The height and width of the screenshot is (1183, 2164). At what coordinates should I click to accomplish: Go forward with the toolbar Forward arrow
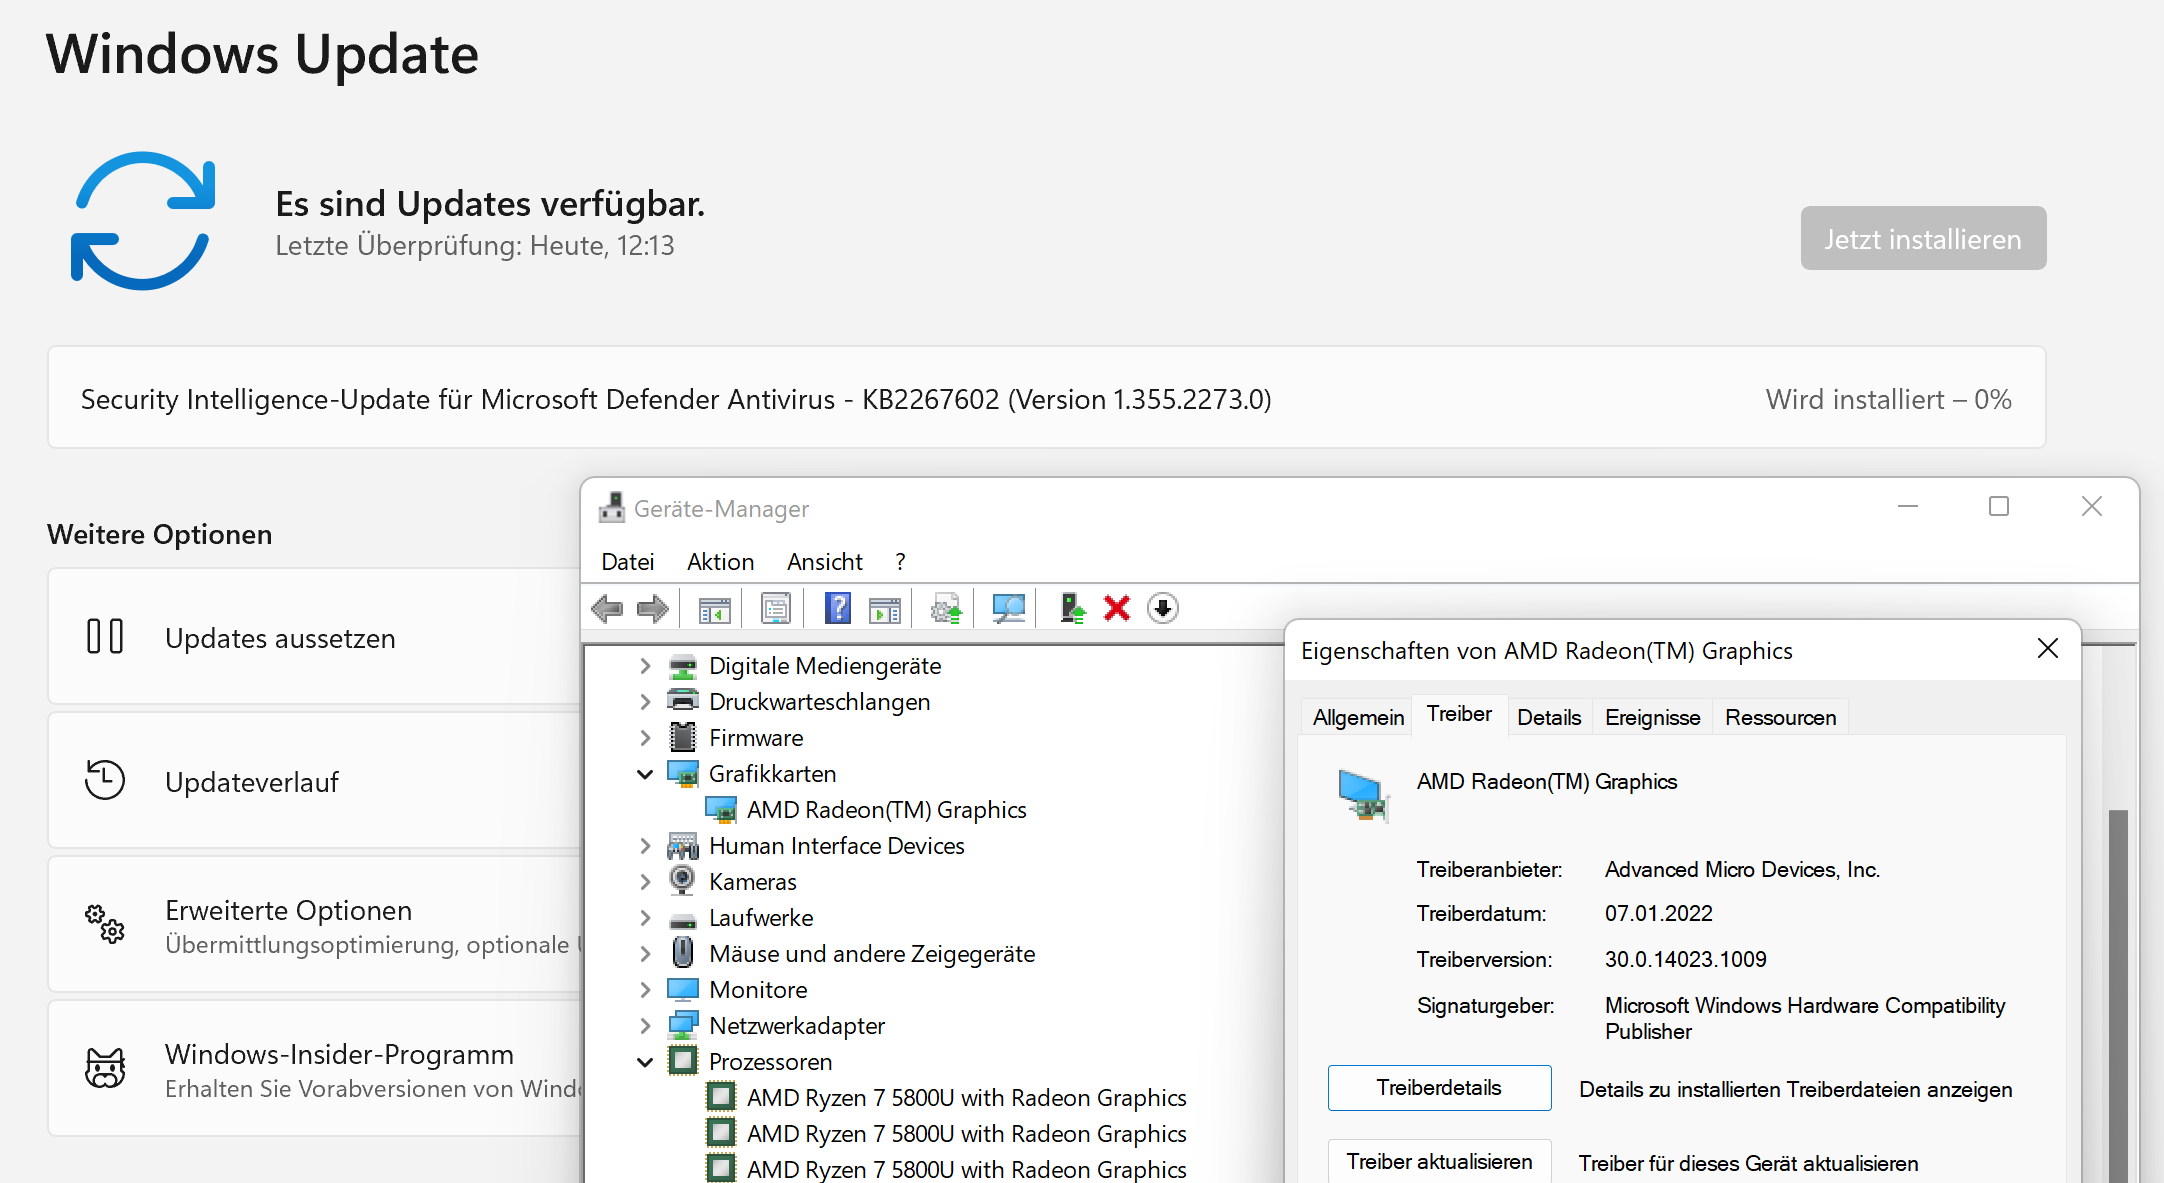pos(653,608)
